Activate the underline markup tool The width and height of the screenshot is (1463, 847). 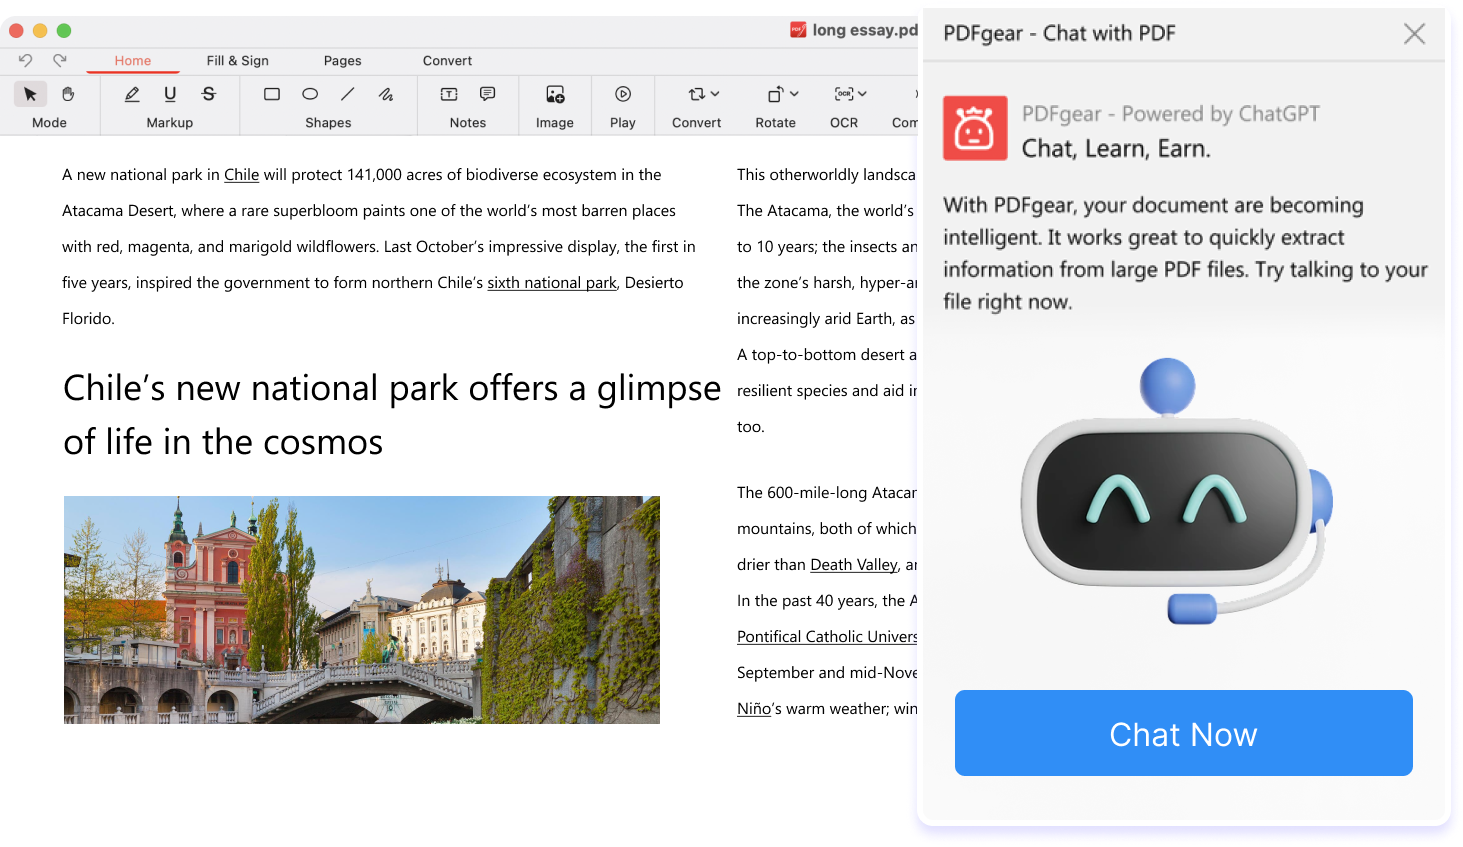170,94
